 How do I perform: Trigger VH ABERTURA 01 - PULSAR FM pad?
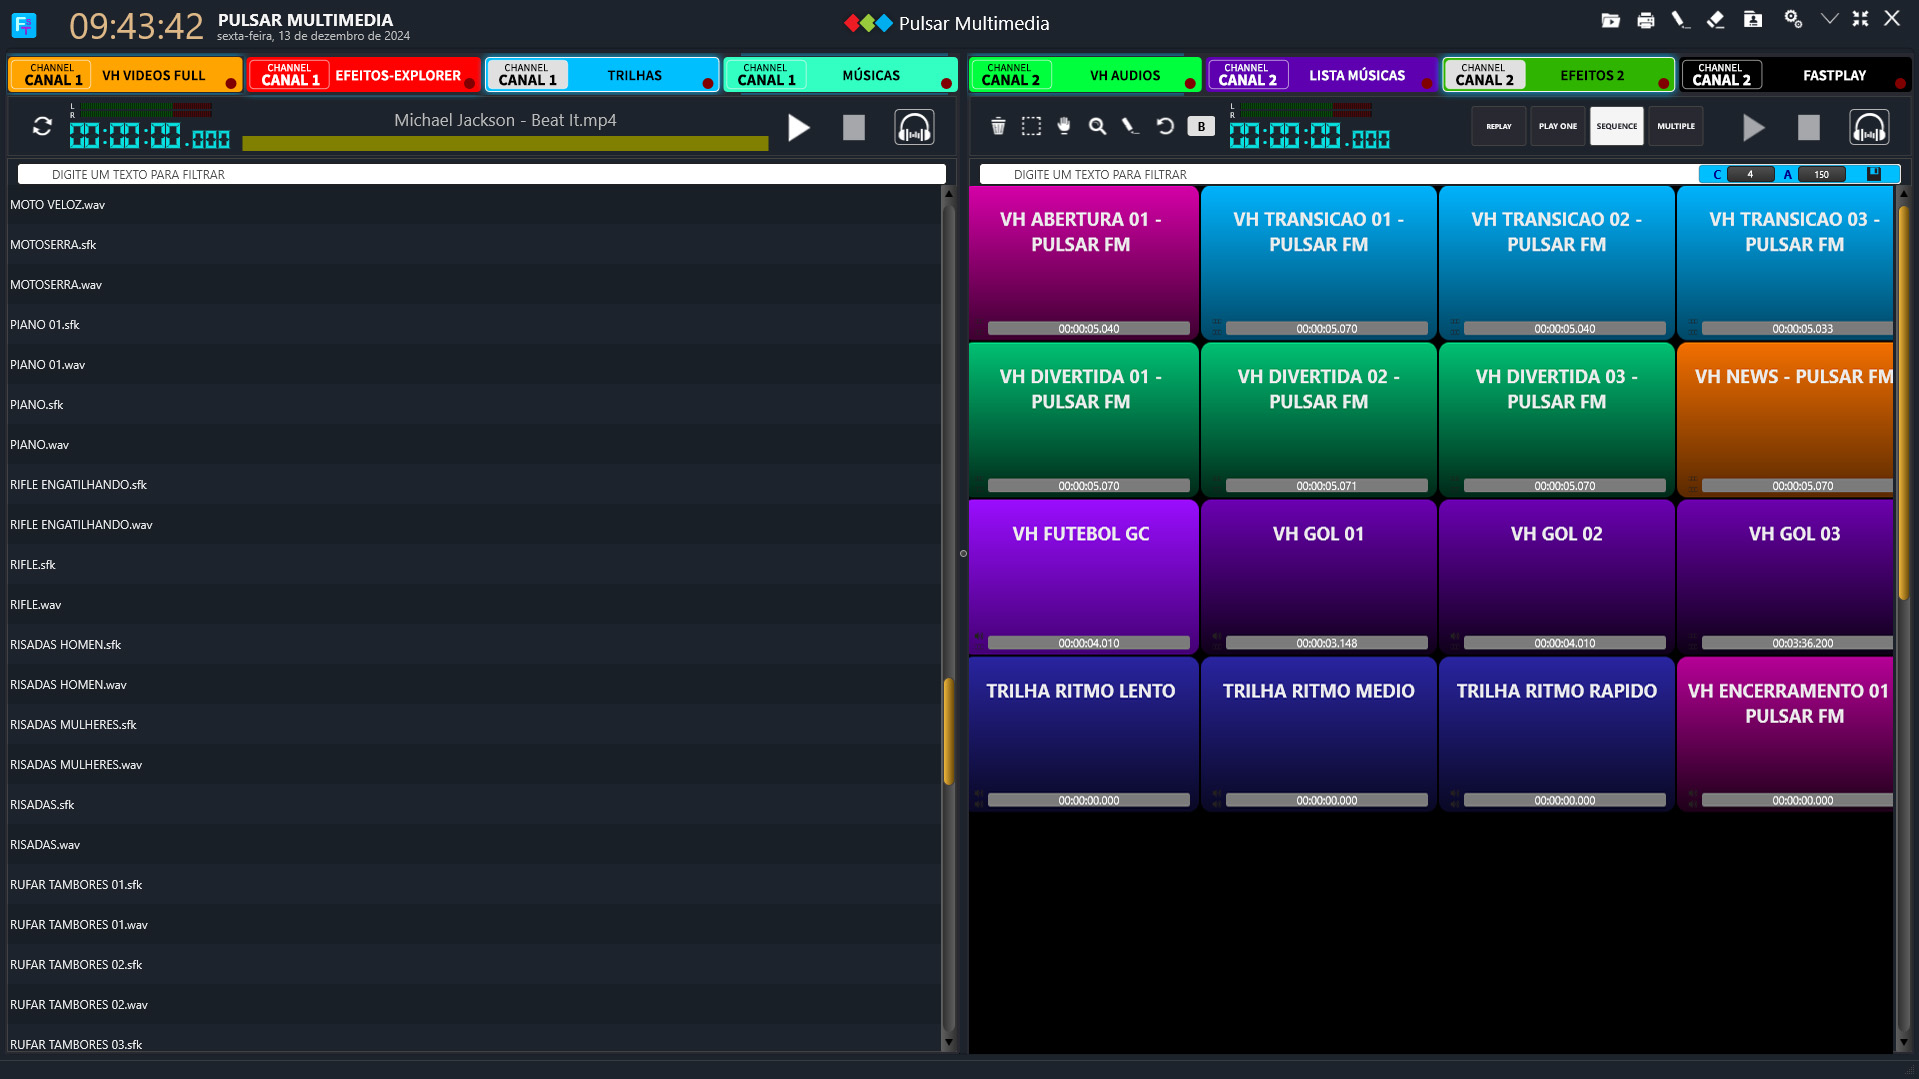coord(1083,263)
